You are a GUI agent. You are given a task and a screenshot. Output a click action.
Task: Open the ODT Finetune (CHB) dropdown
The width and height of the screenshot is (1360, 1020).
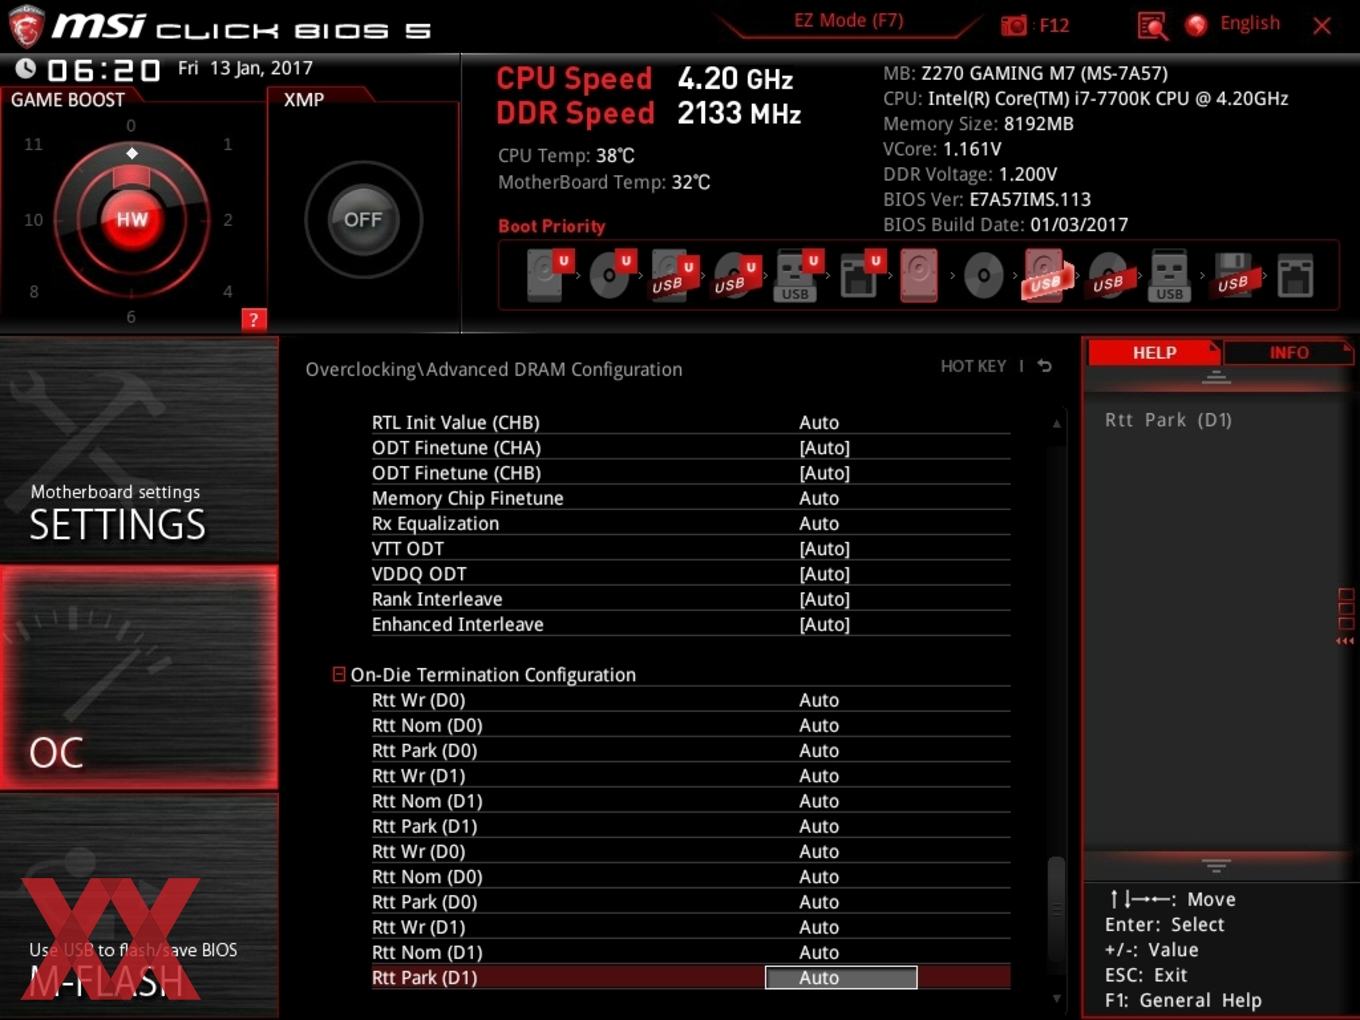(825, 473)
